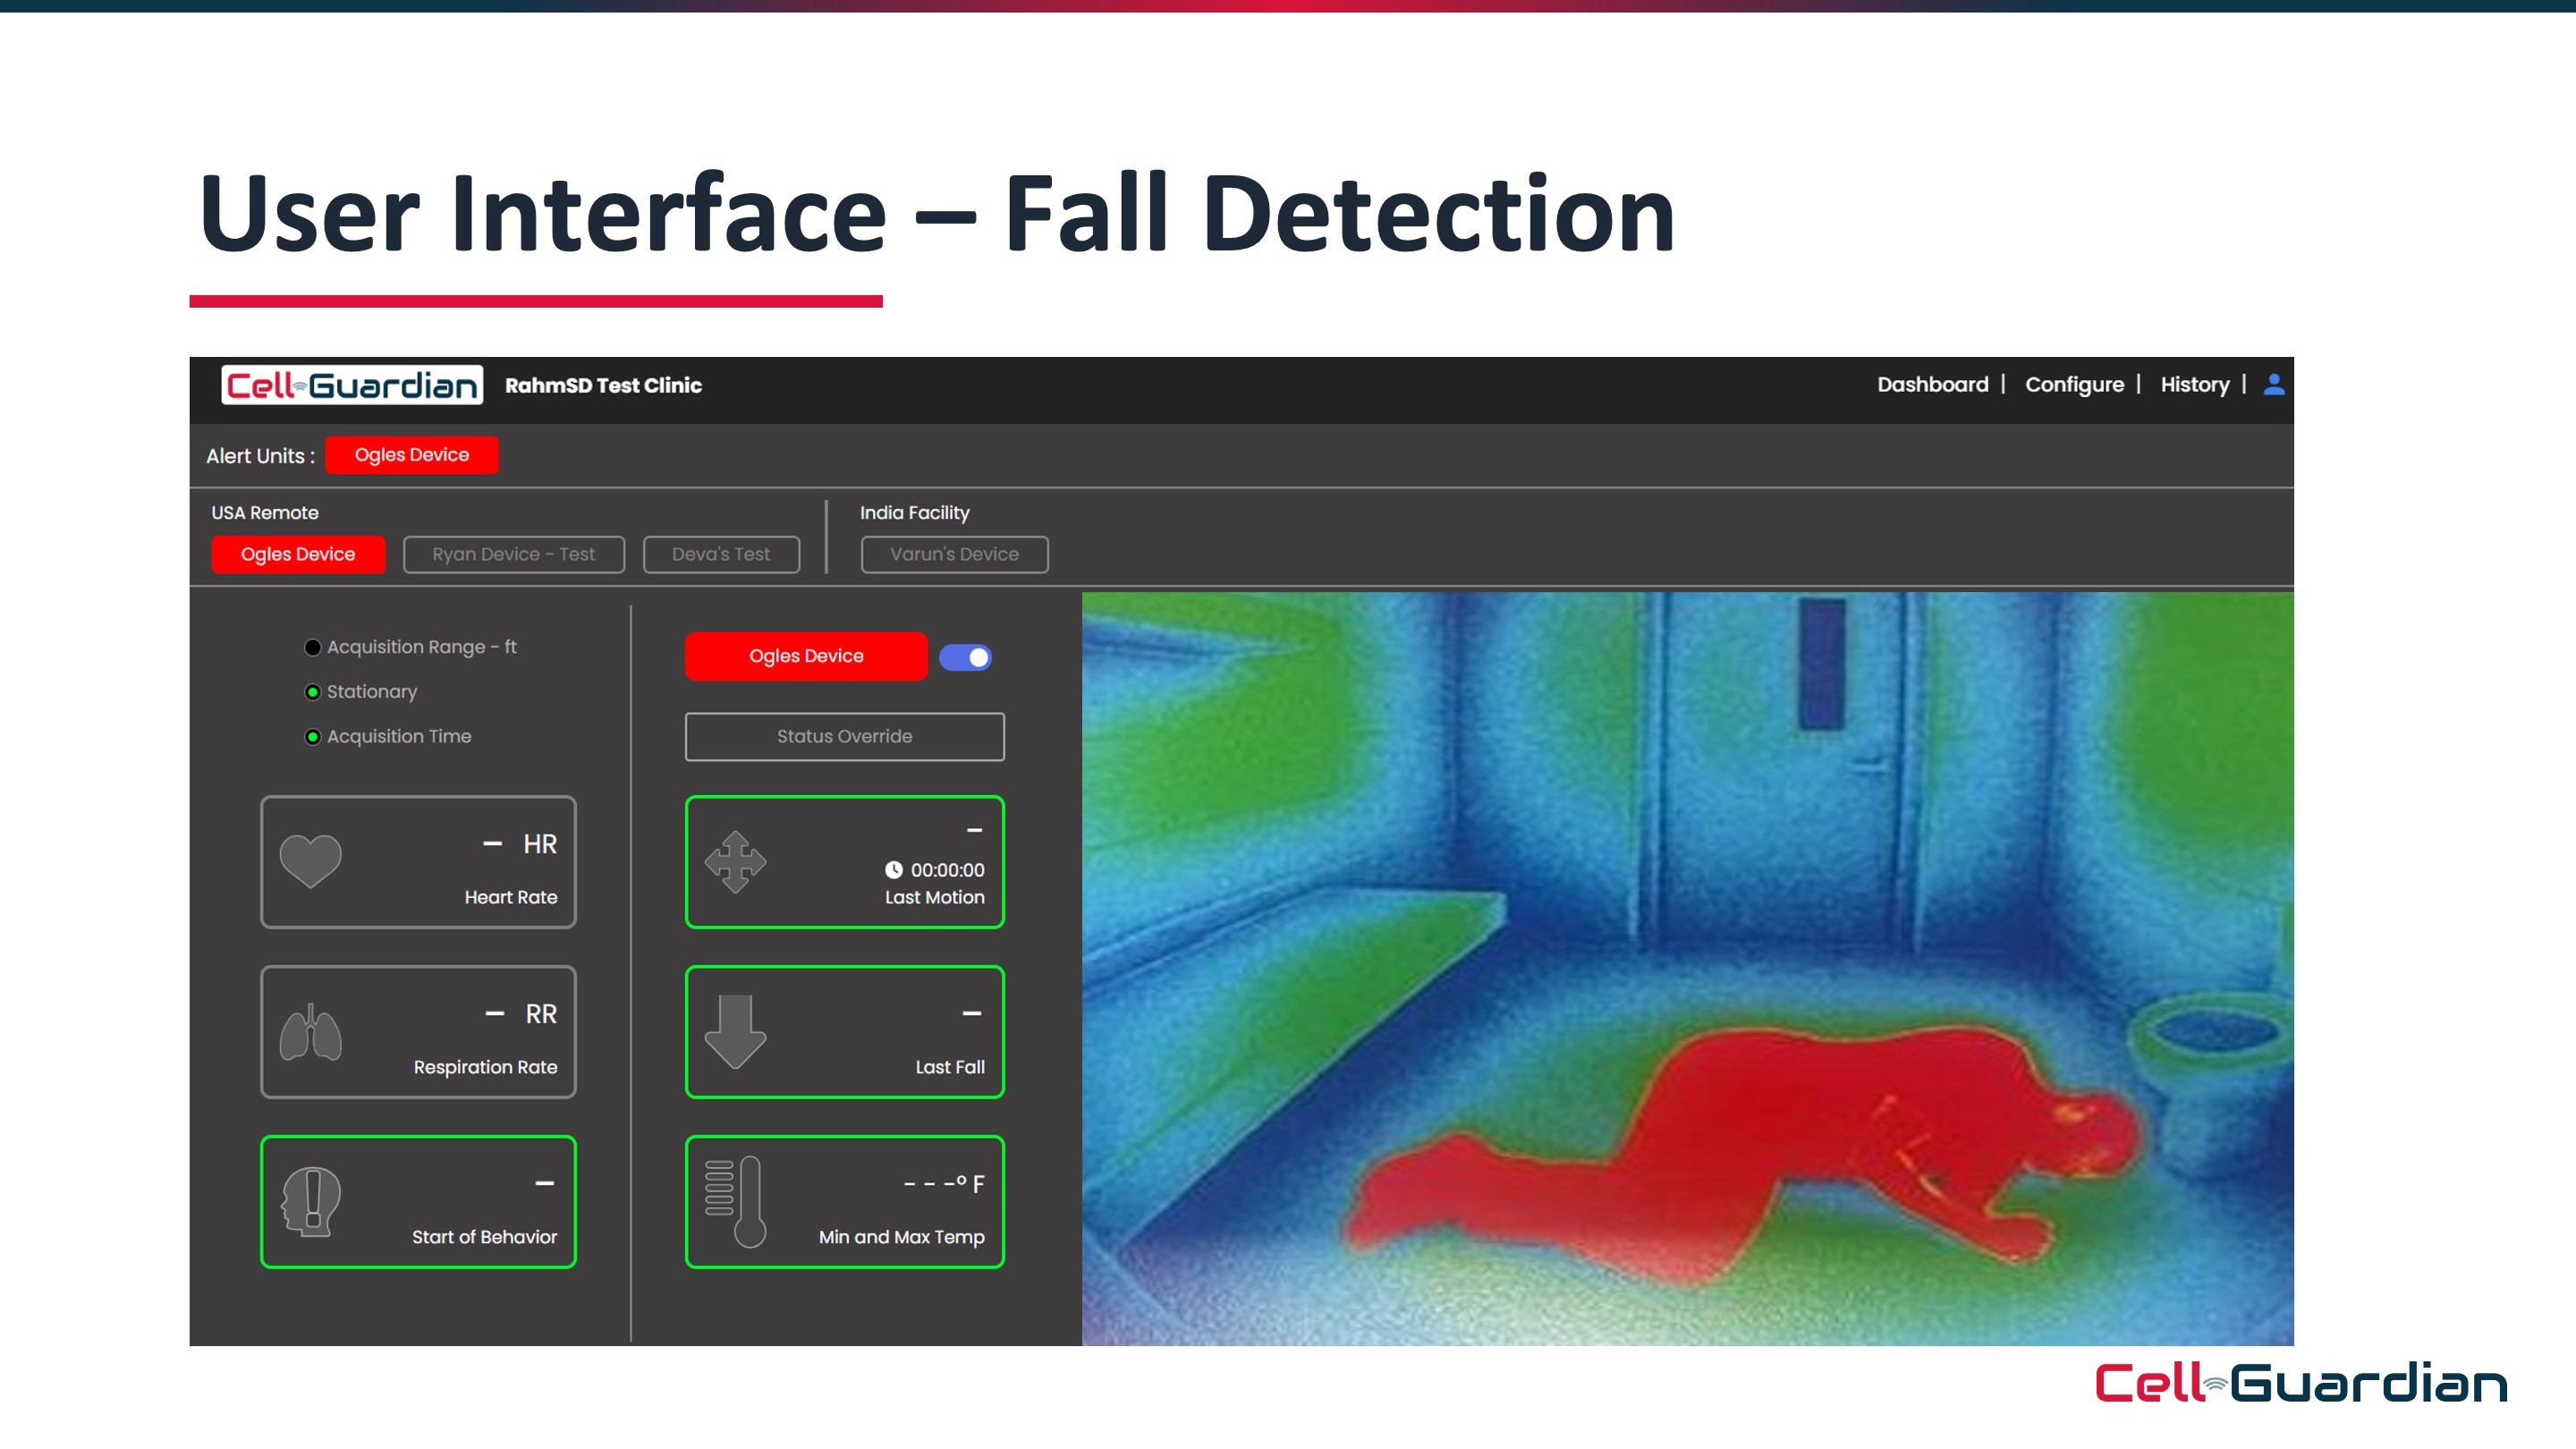Choose Varun's Device under India Facility
The height and width of the screenshot is (1449, 2576).
(x=954, y=554)
